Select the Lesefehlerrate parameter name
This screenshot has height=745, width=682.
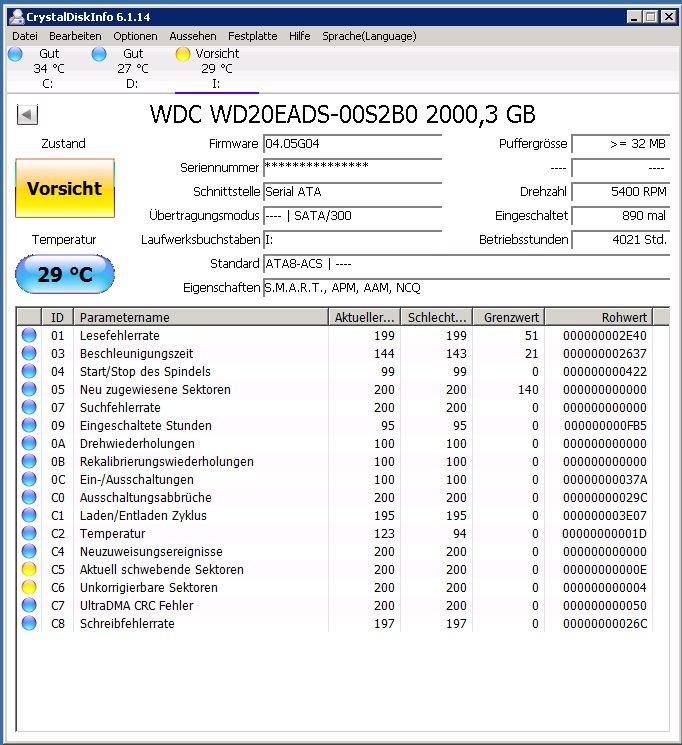click(x=119, y=335)
